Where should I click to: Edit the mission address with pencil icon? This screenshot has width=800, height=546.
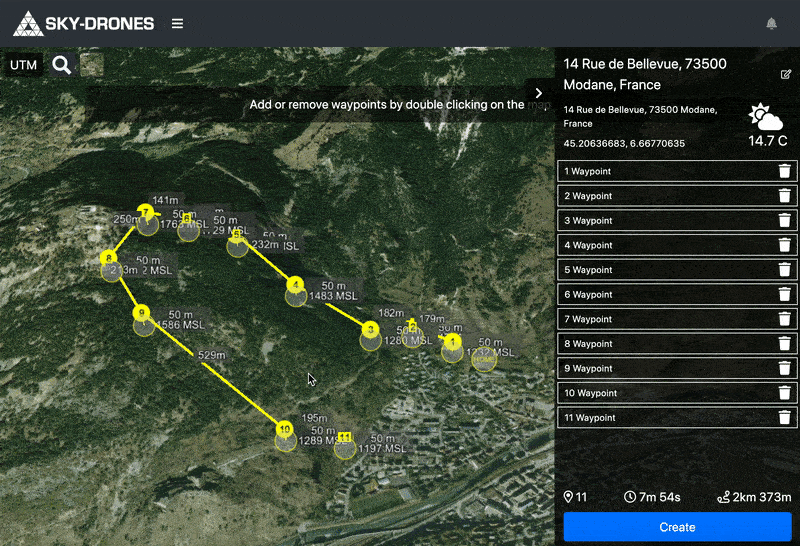(x=786, y=74)
